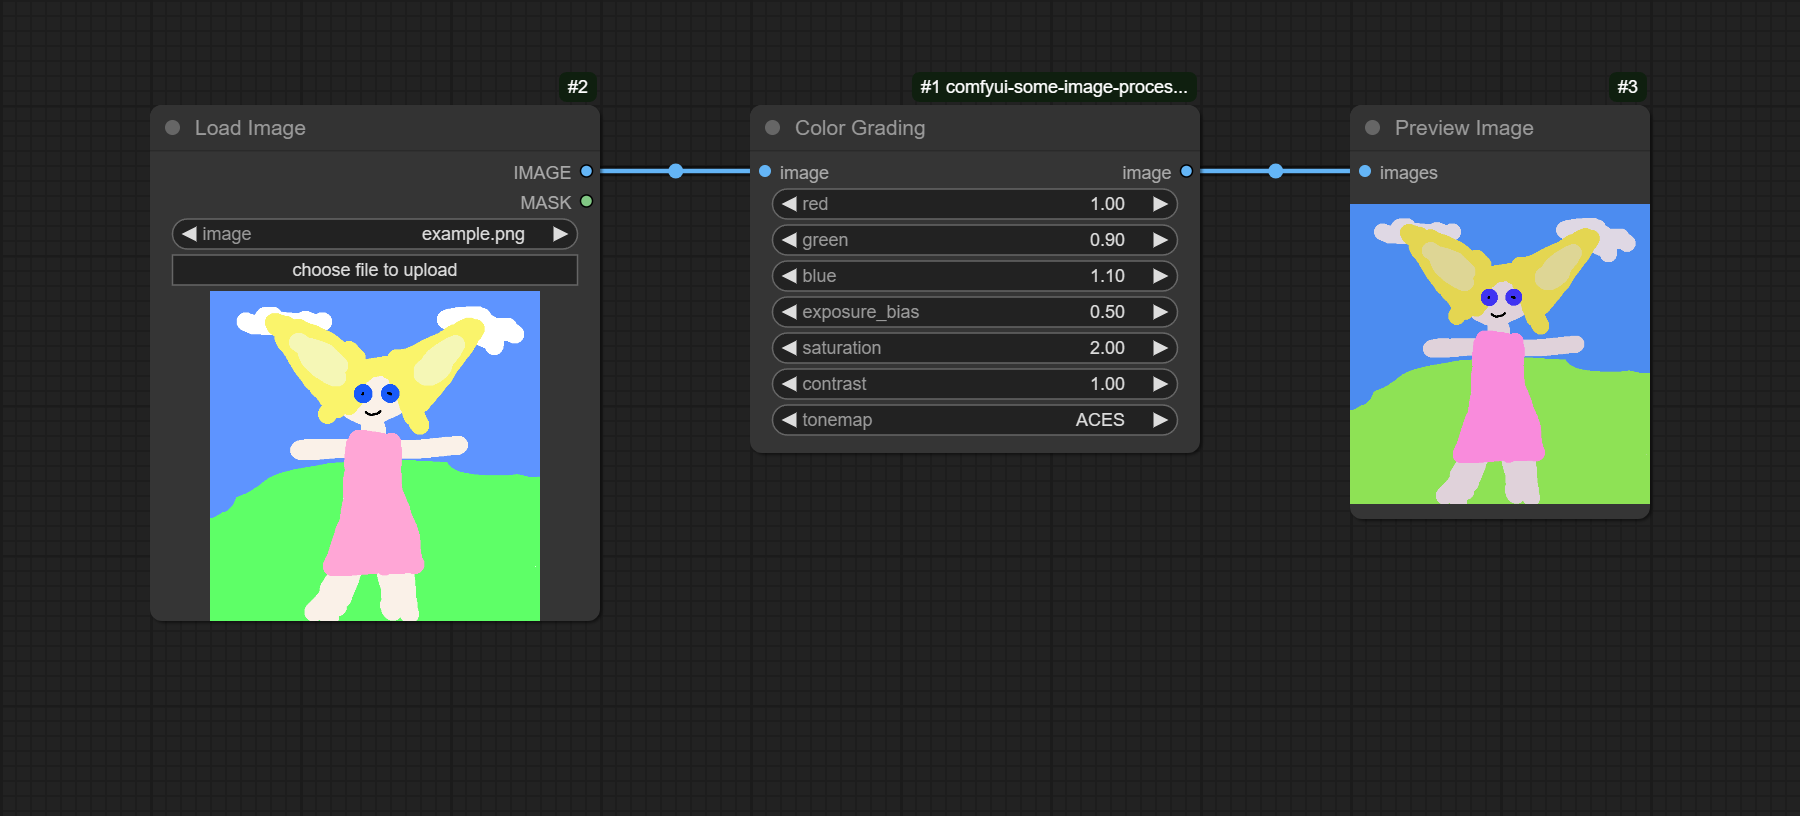
Task: Click the exposure_bias value 0.50
Action: click(x=1107, y=312)
